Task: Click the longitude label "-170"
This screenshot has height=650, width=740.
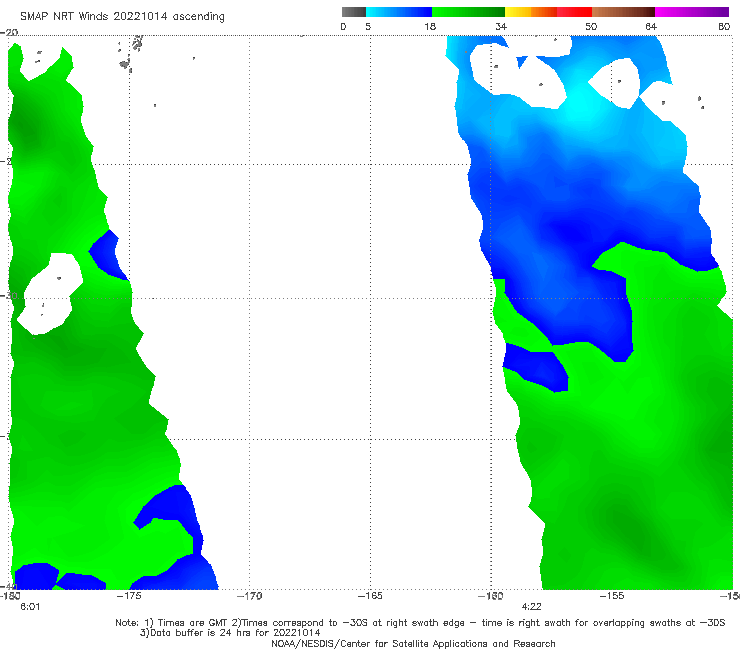Action: (x=250, y=596)
